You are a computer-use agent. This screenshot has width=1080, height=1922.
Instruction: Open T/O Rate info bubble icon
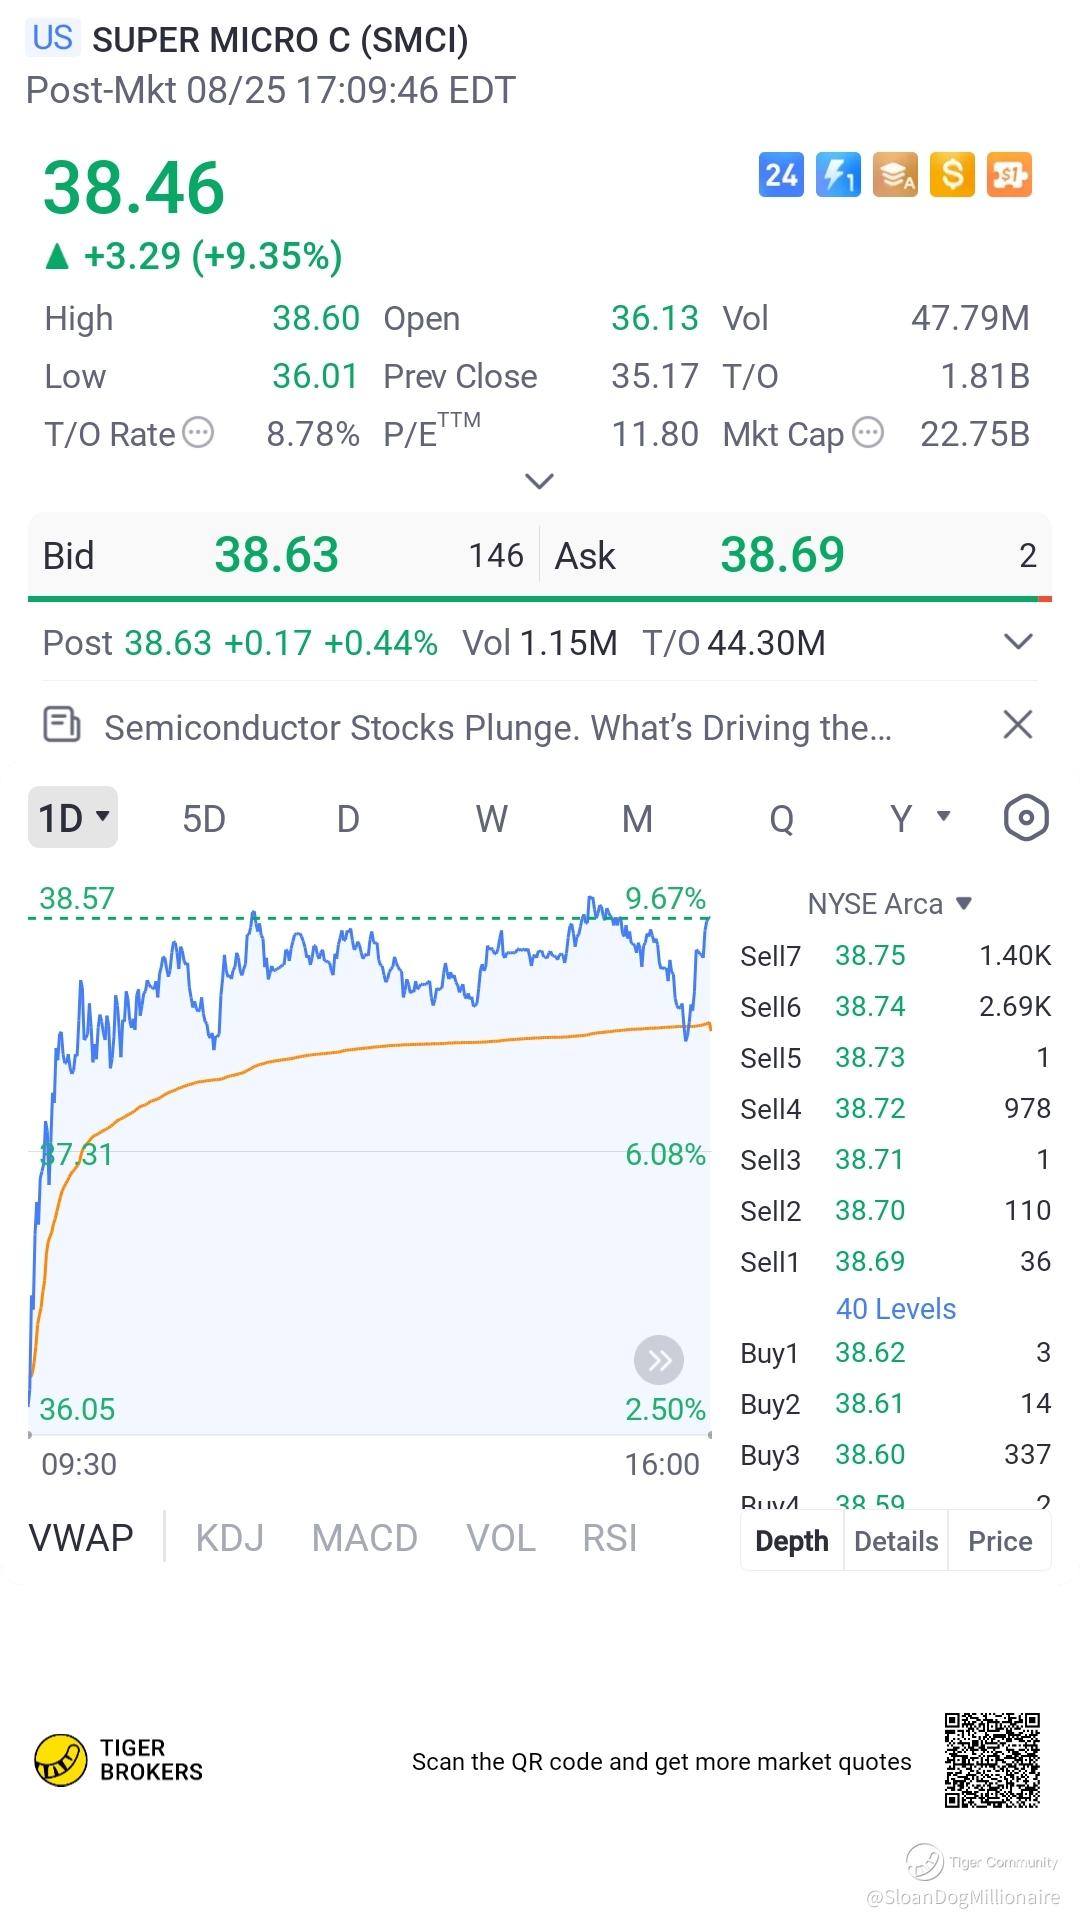199,433
